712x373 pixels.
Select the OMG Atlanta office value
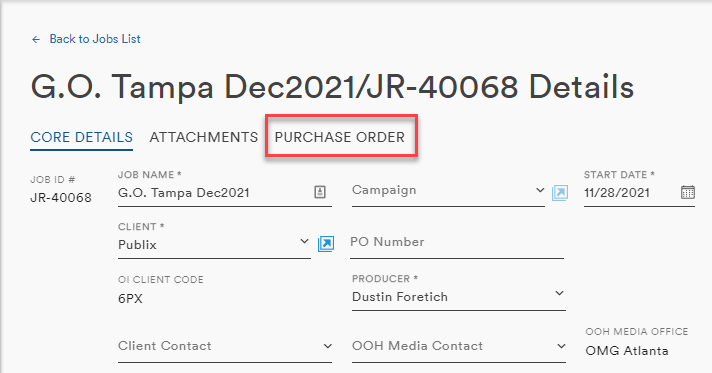[x=627, y=351]
